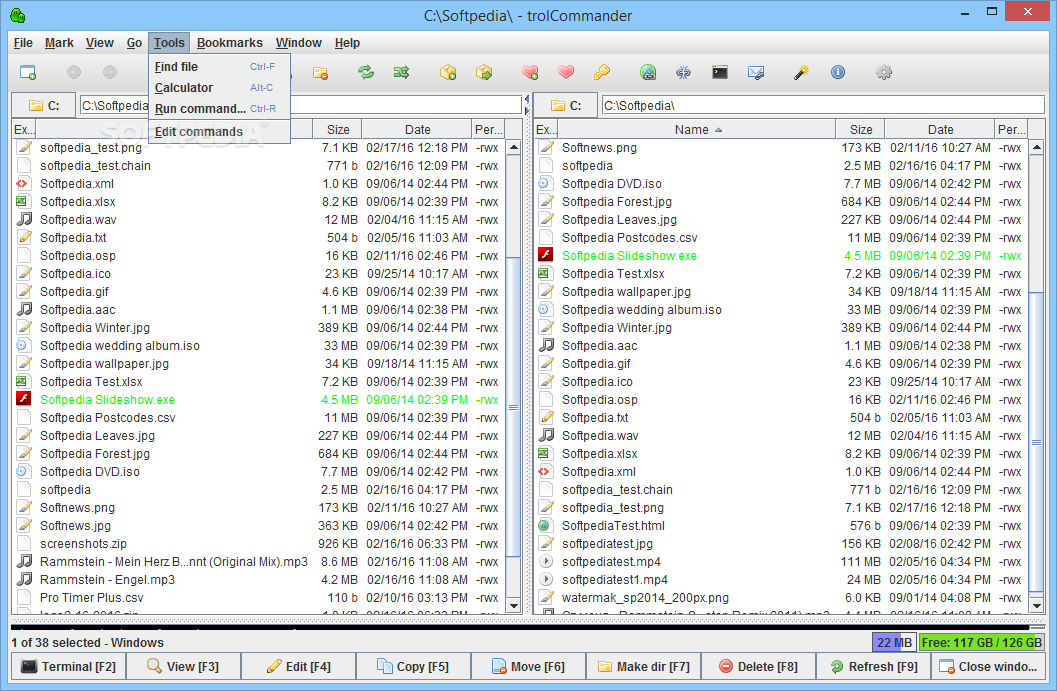Screen dimensions: 1057x691
Task: Open the Window menu
Action: pos(299,42)
